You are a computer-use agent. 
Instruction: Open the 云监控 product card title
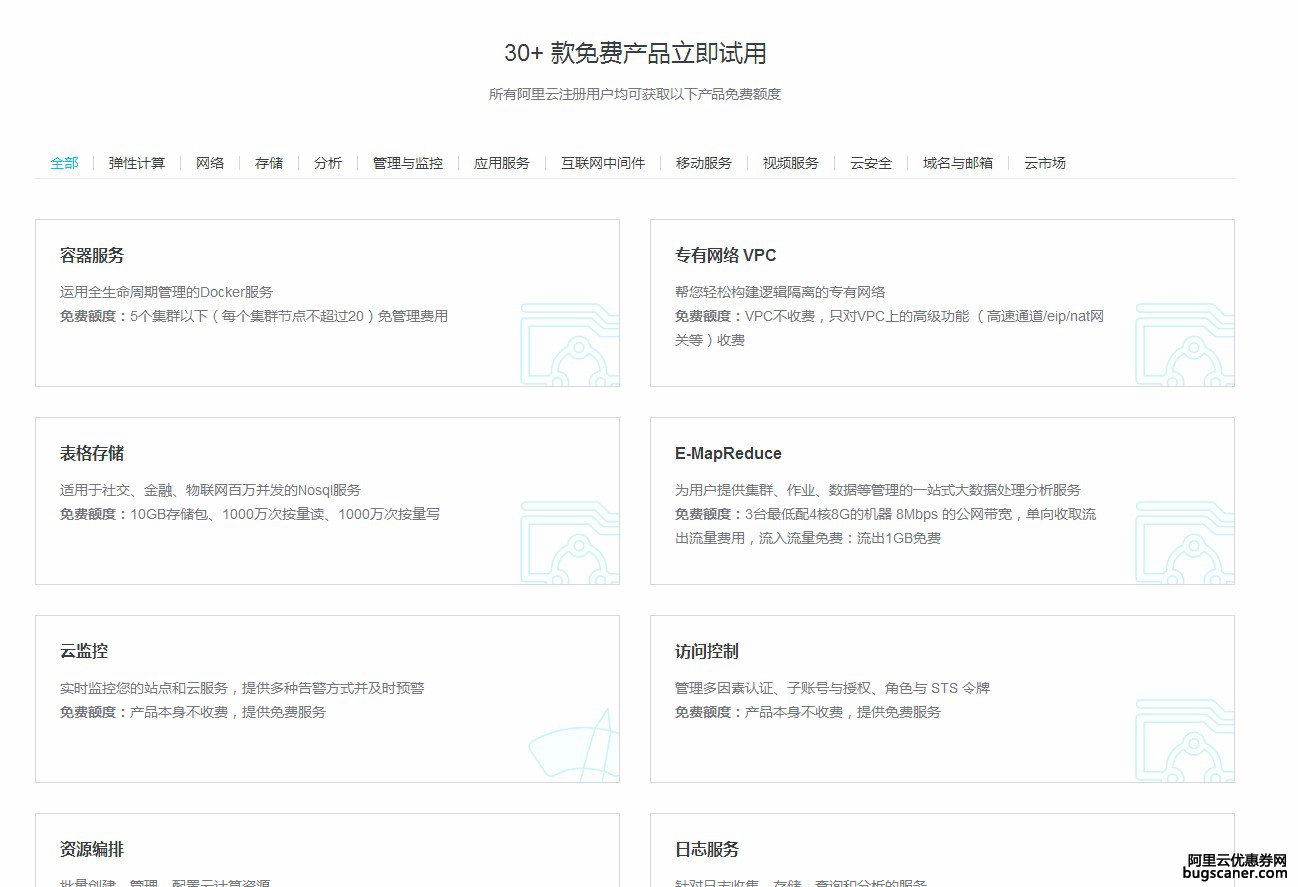84,652
